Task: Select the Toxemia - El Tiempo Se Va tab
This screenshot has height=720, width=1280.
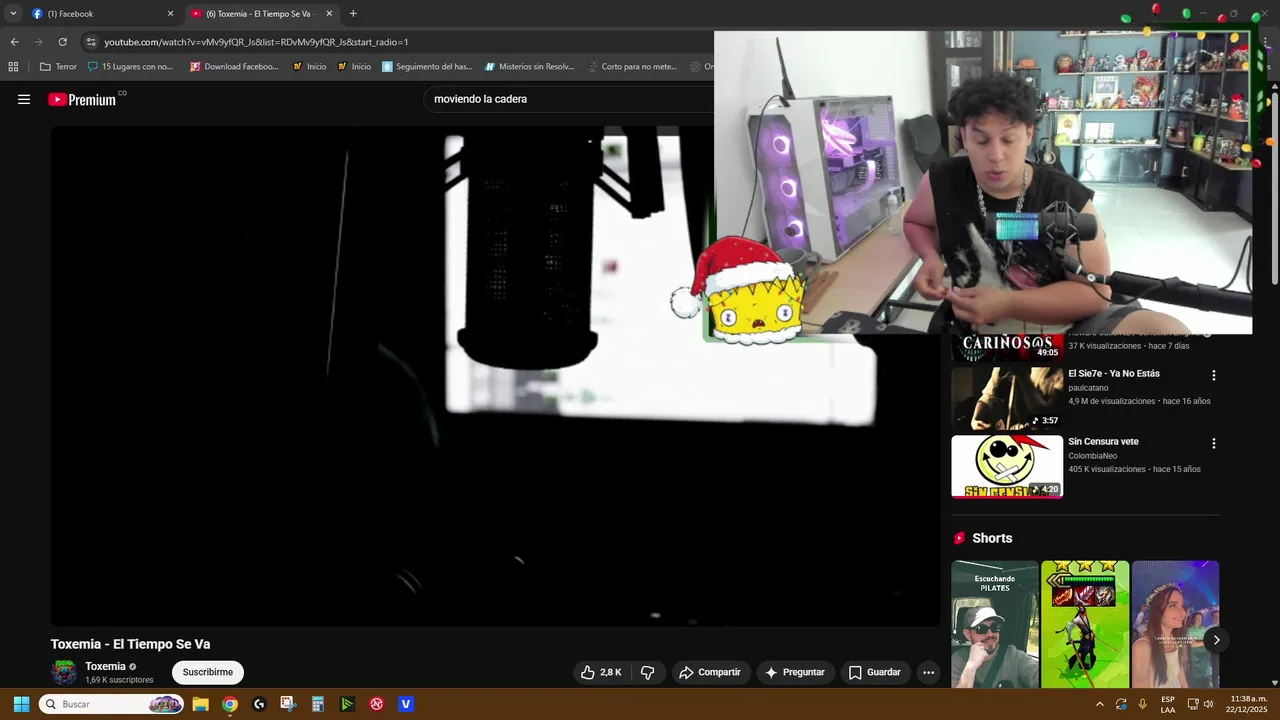Action: pos(263,14)
